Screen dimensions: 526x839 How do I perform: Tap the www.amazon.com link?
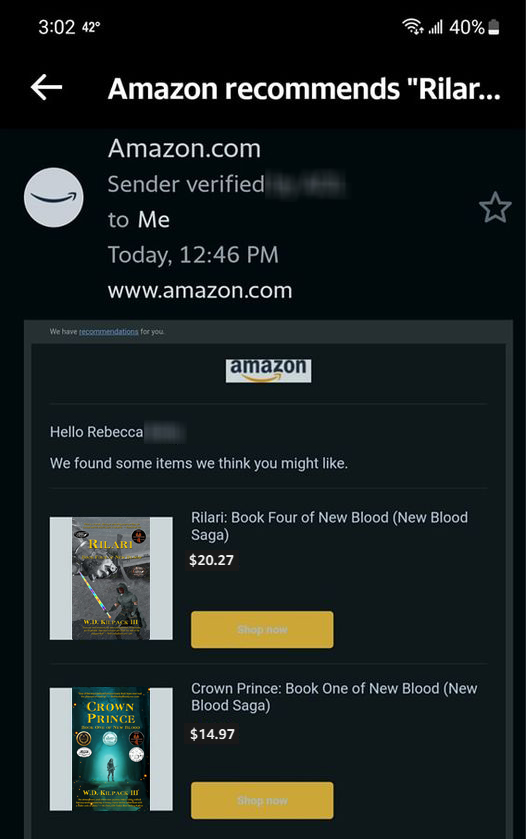point(200,291)
